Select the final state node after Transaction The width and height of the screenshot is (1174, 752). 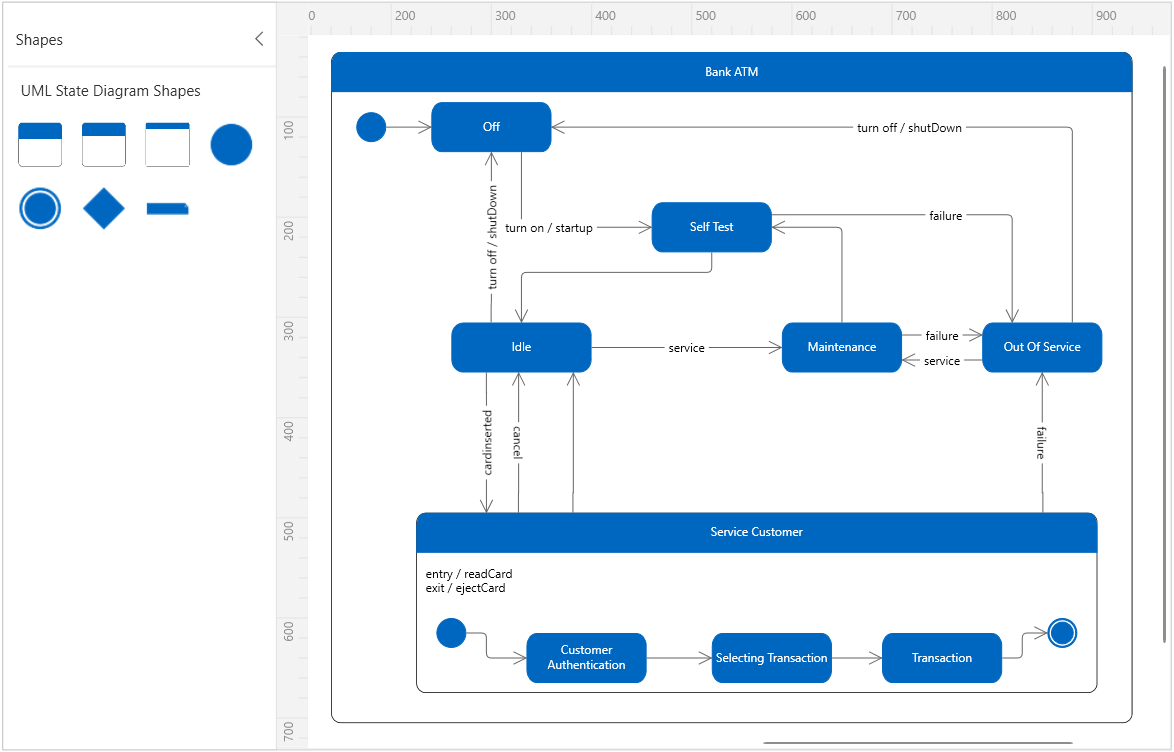(1062, 633)
